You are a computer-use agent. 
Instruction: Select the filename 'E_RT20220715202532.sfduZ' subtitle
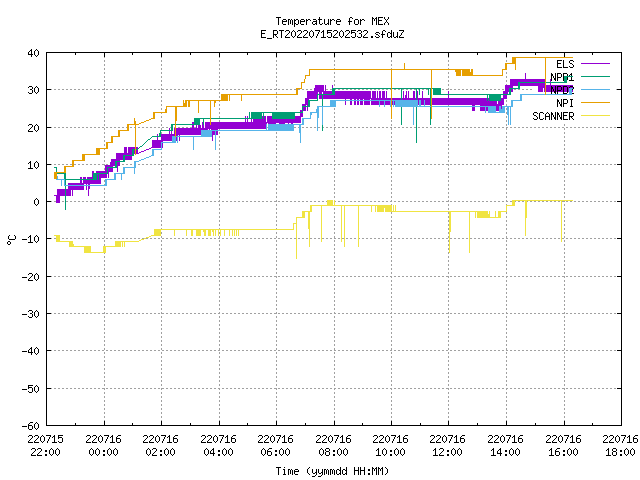[x=332, y=34]
